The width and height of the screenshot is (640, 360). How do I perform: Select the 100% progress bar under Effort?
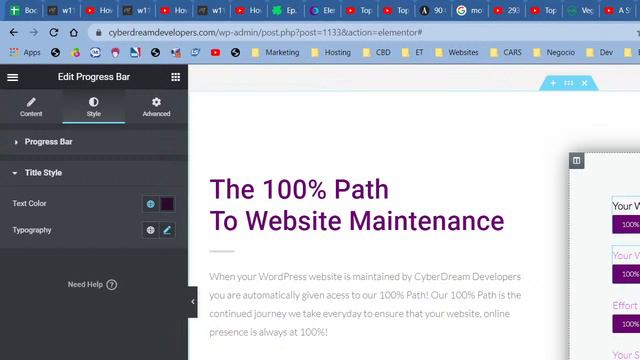[626, 324]
